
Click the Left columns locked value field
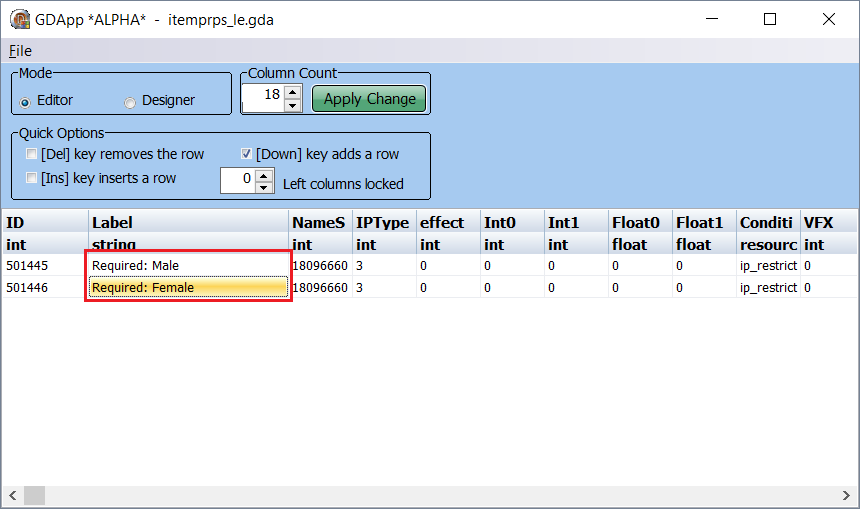click(x=238, y=180)
